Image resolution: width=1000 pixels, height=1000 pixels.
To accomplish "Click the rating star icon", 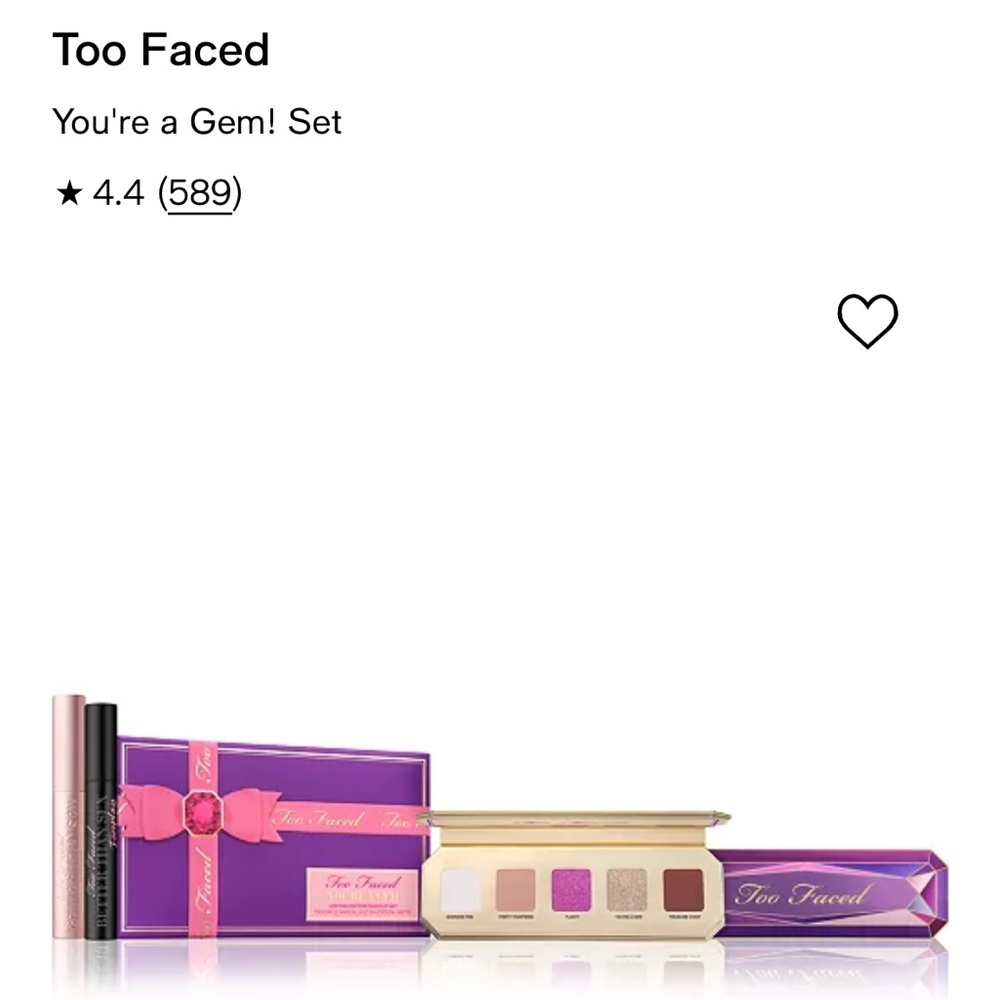I will (68, 192).
